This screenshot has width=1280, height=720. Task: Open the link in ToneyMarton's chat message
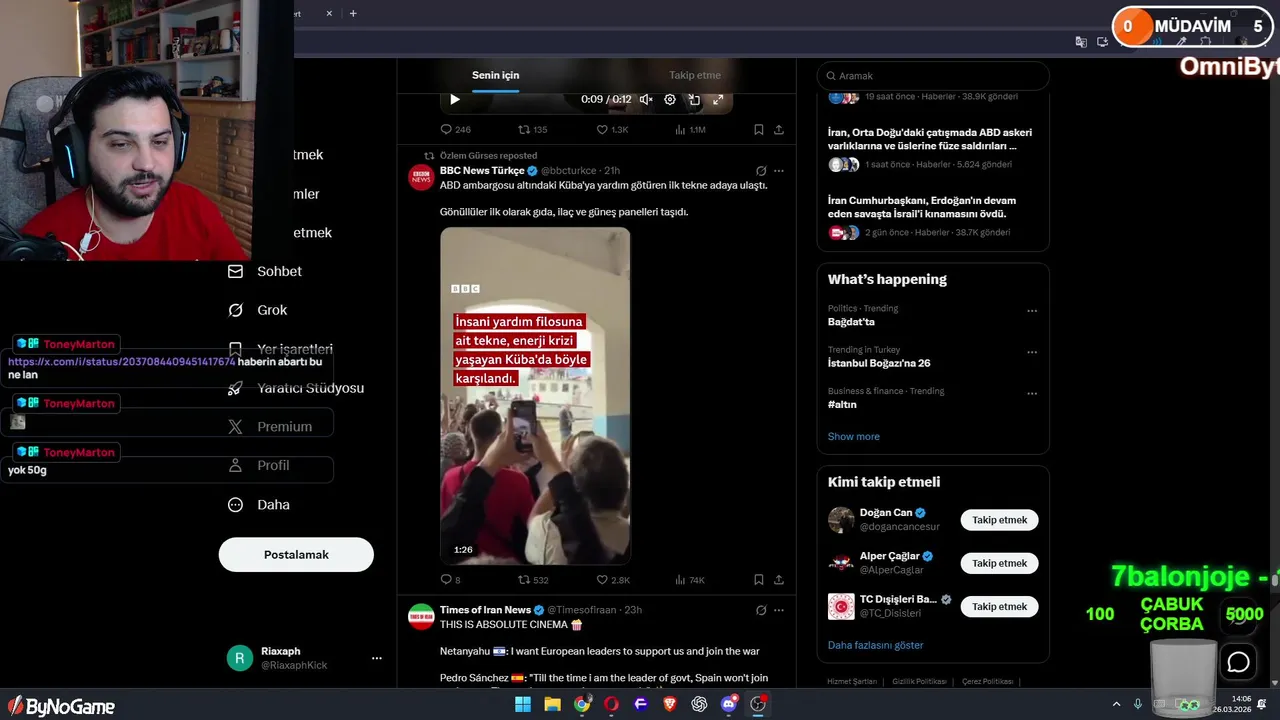coord(121,362)
